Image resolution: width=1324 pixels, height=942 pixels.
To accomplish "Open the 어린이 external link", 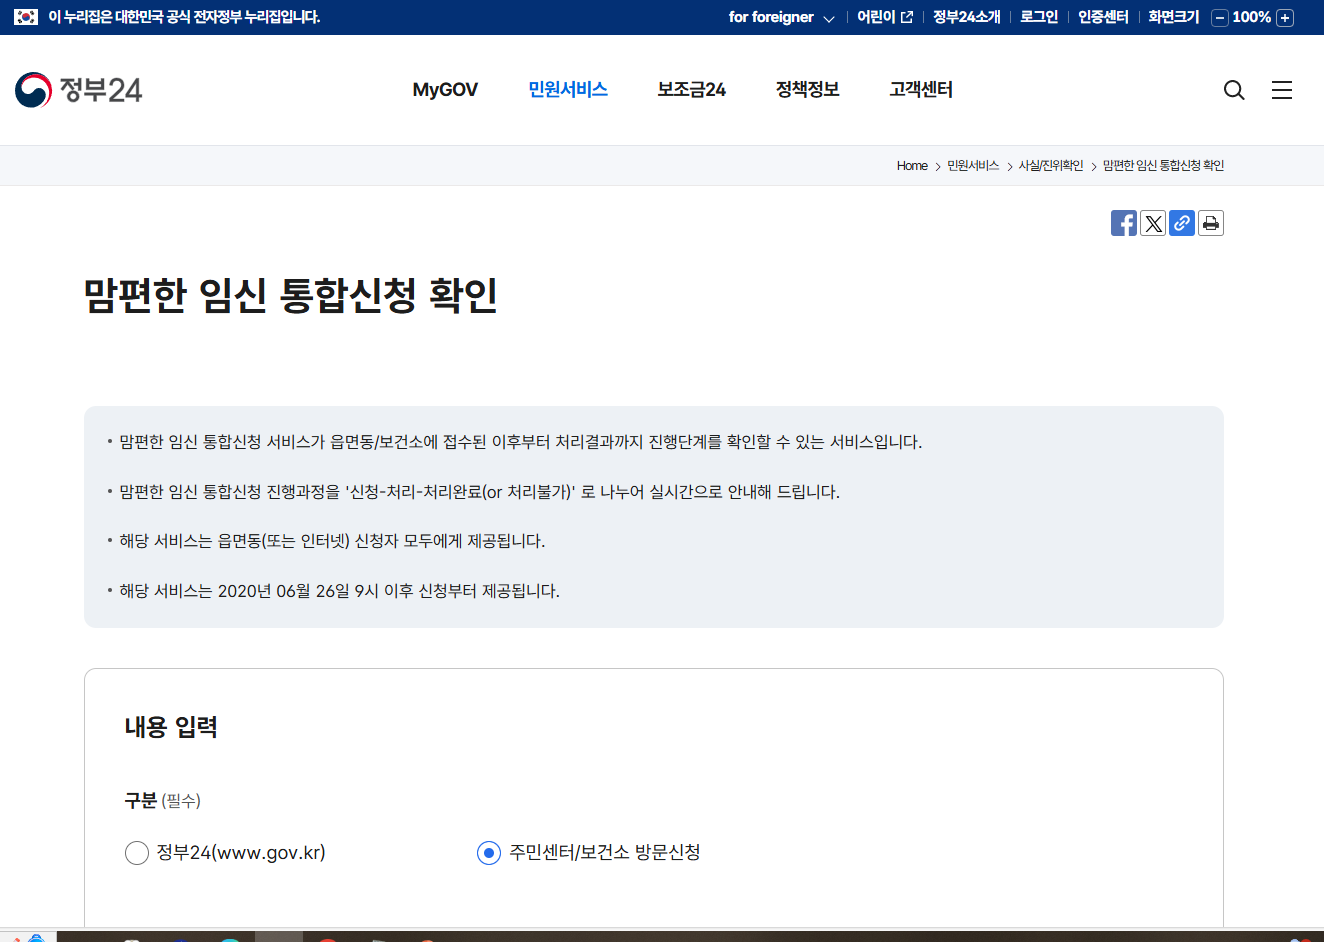I will [x=883, y=16].
